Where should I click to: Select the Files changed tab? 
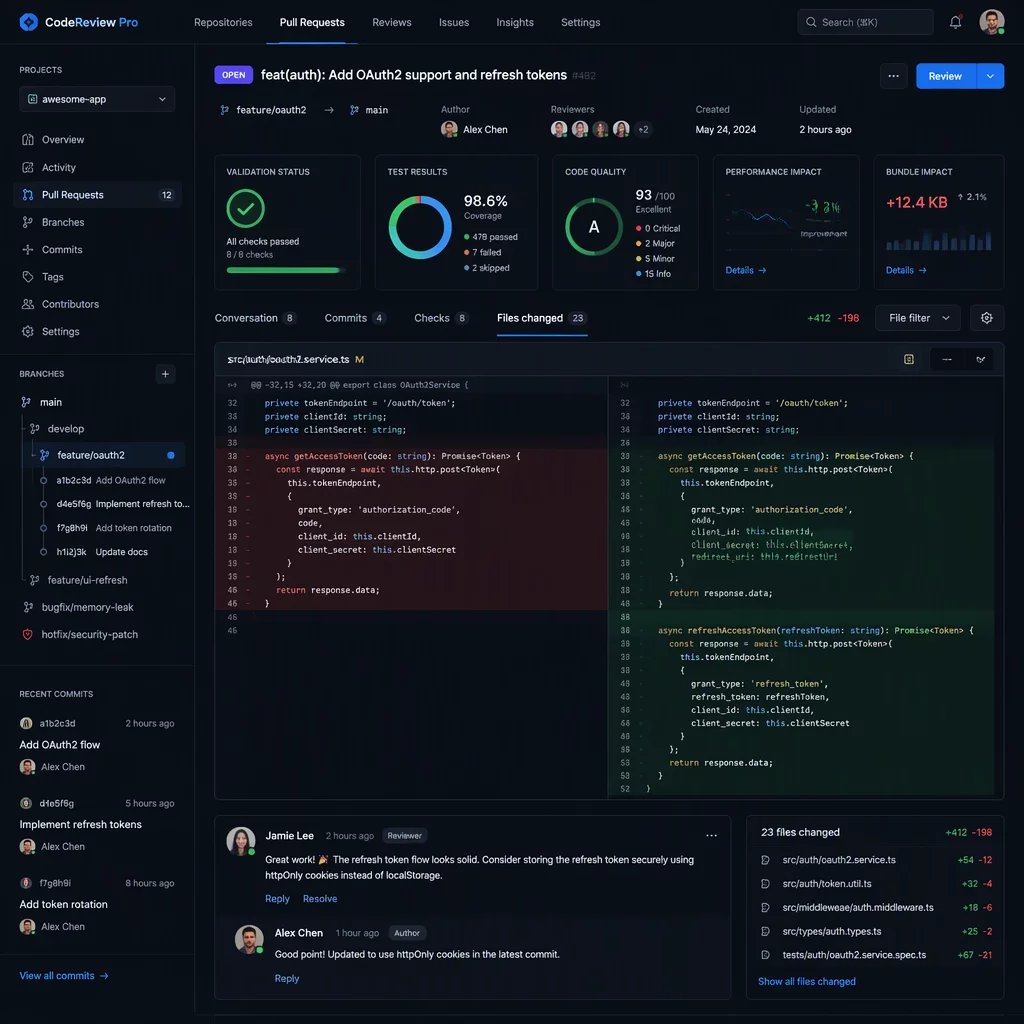(541, 318)
